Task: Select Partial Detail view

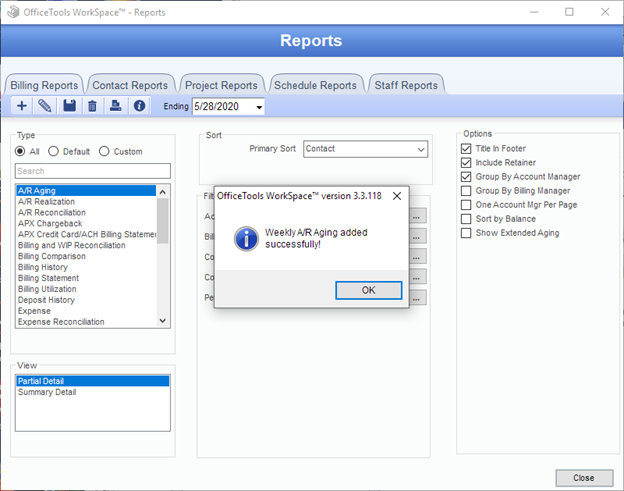Action: [93, 381]
